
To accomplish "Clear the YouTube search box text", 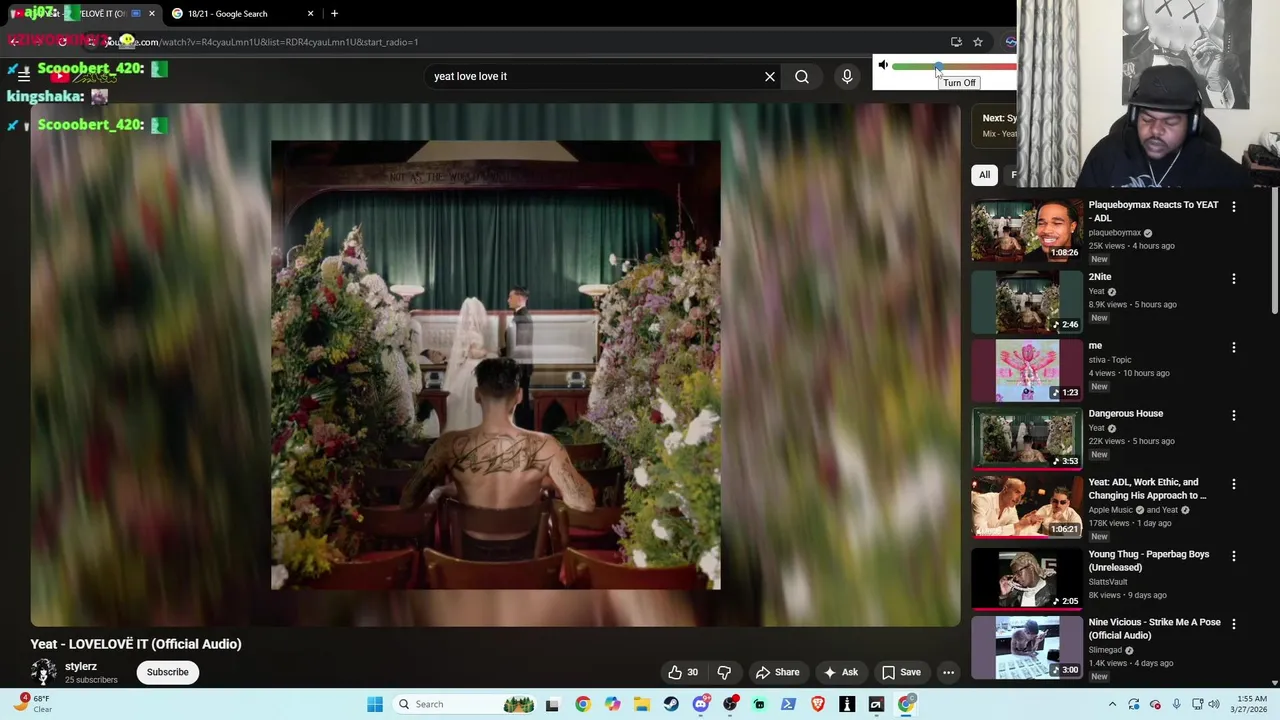I will pyautogui.click(x=770, y=76).
